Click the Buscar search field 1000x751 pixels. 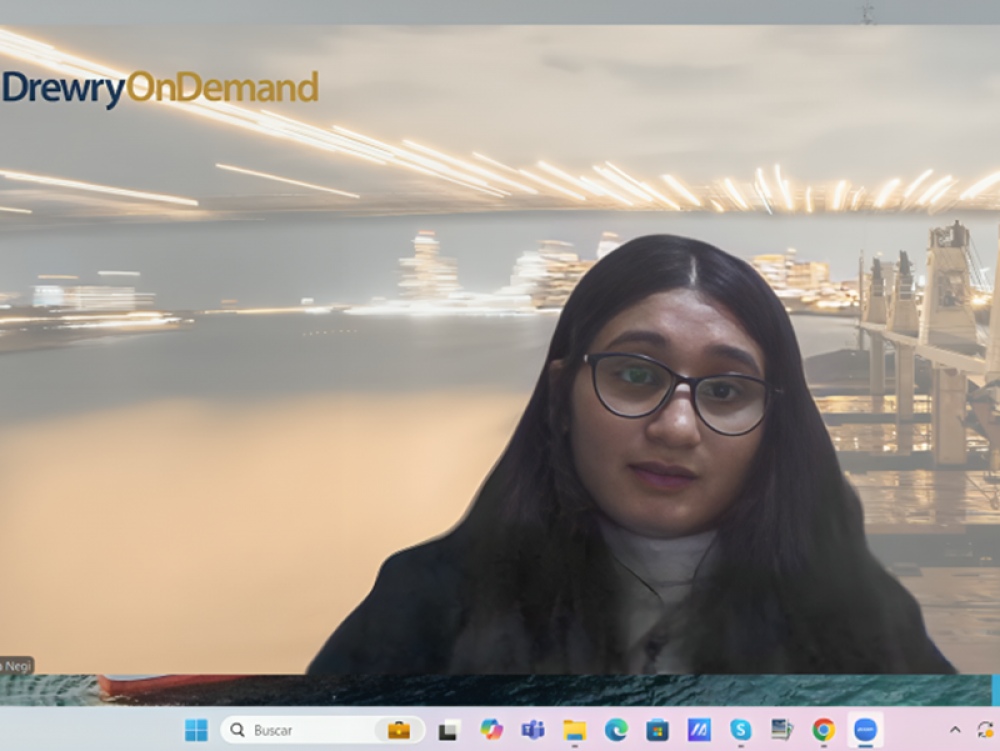click(x=300, y=730)
